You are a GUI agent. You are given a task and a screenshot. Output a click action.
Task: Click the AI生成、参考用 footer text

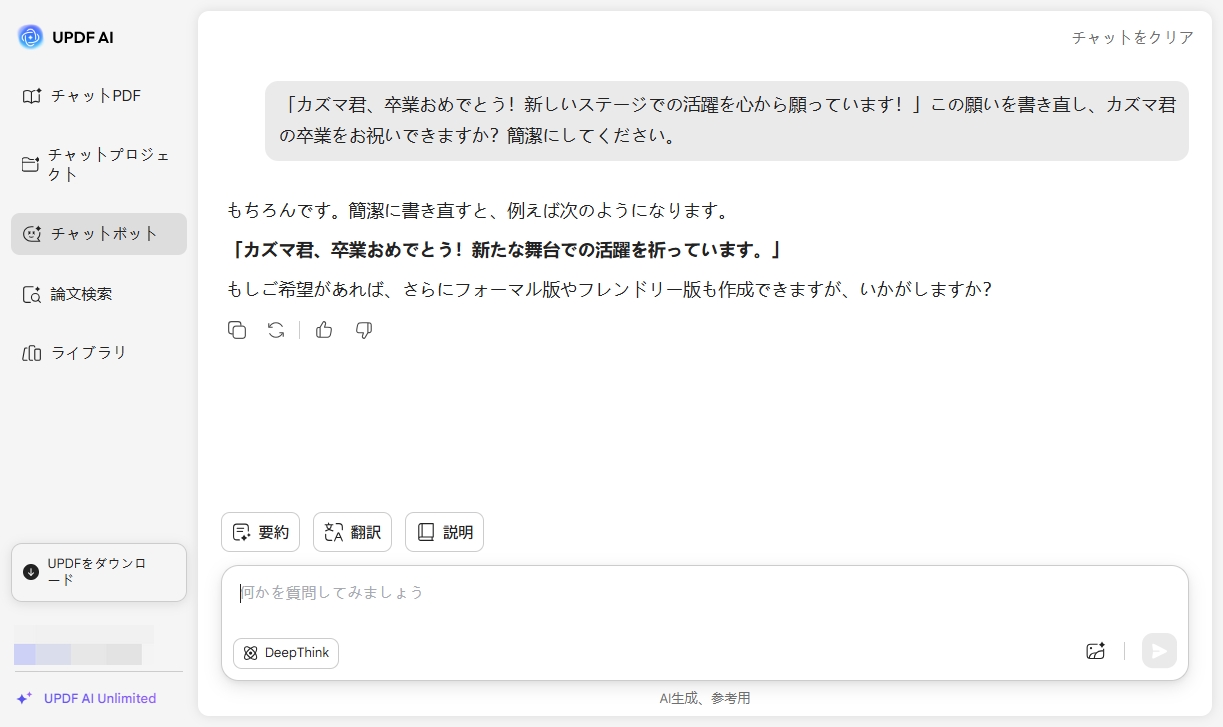(x=704, y=698)
